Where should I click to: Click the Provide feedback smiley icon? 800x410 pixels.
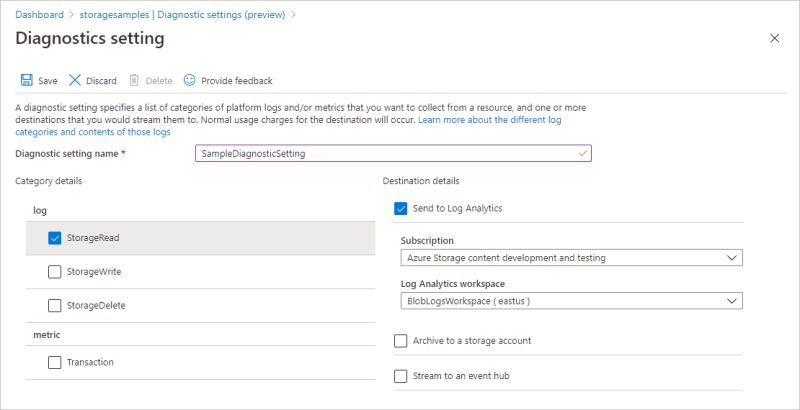tap(189, 80)
